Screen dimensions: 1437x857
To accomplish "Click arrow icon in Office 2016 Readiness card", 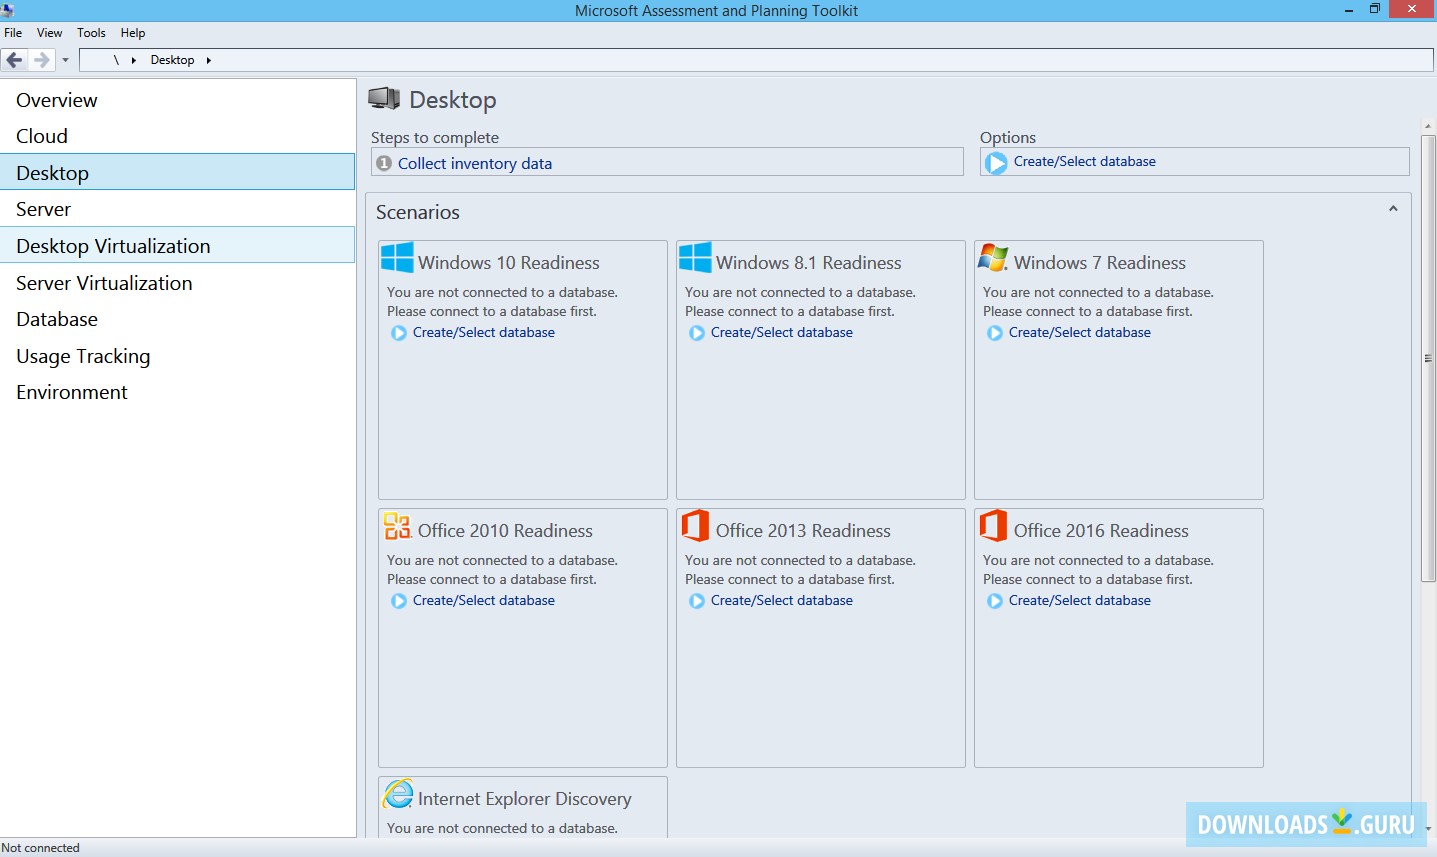I will coord(995,601).
